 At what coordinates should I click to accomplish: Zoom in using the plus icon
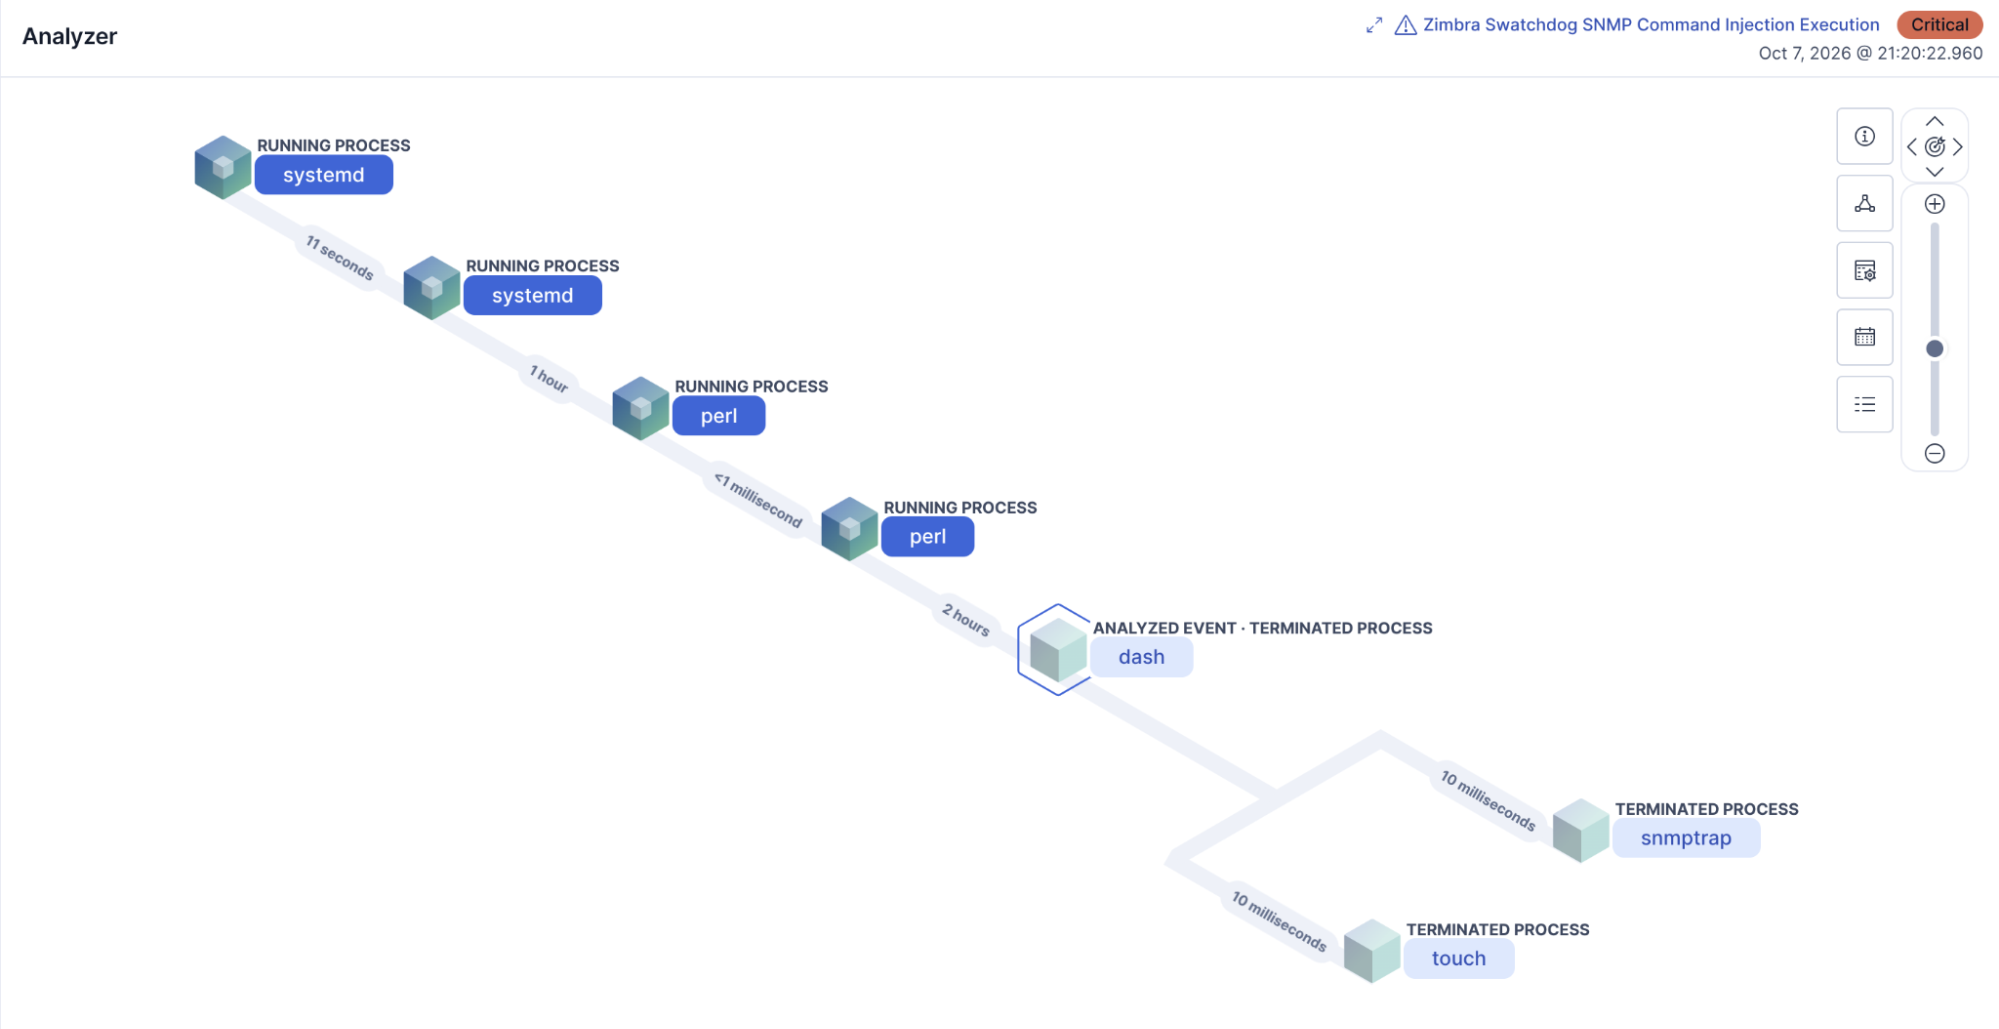(x=1935, y=204)
